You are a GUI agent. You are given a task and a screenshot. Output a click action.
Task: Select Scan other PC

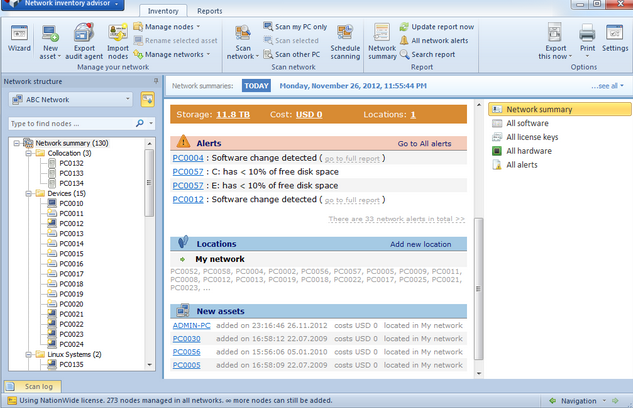click(x=291, y=54)
